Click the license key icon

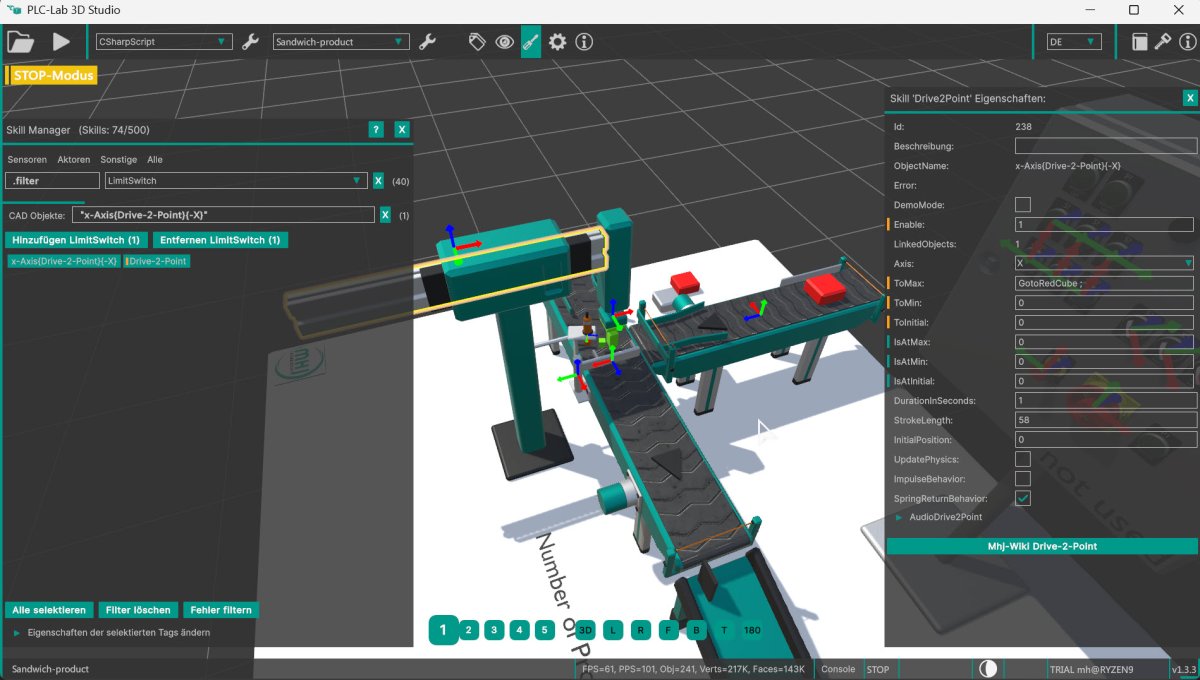1163,42
